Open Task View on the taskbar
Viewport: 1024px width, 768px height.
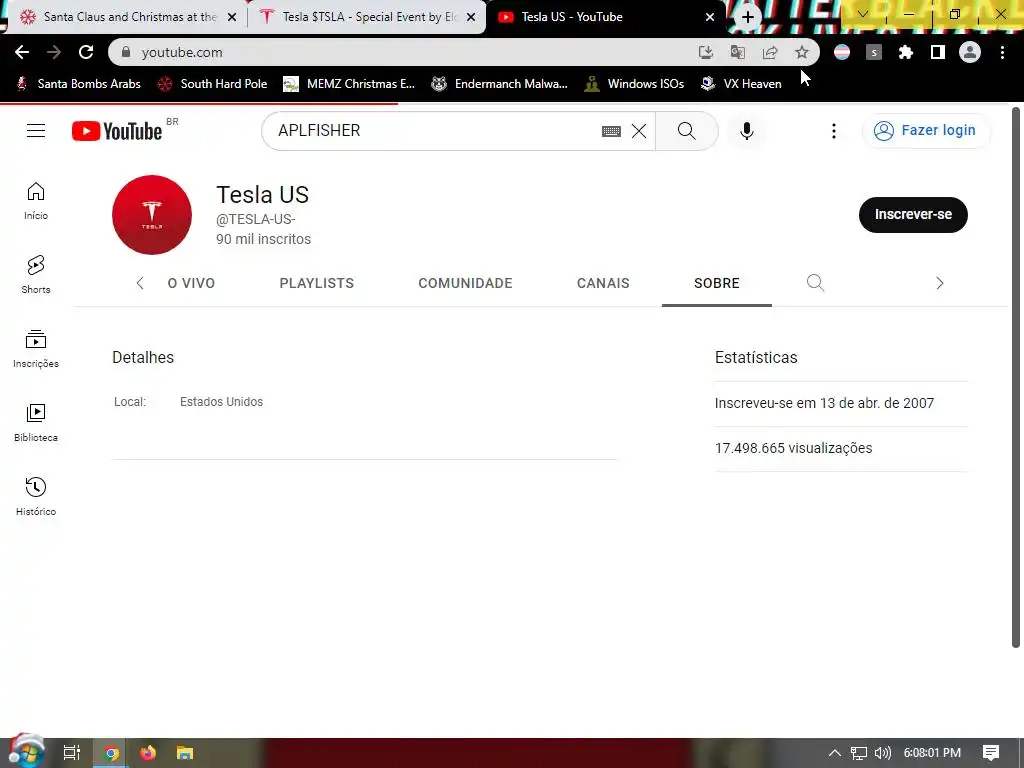[x=72, y=753]
